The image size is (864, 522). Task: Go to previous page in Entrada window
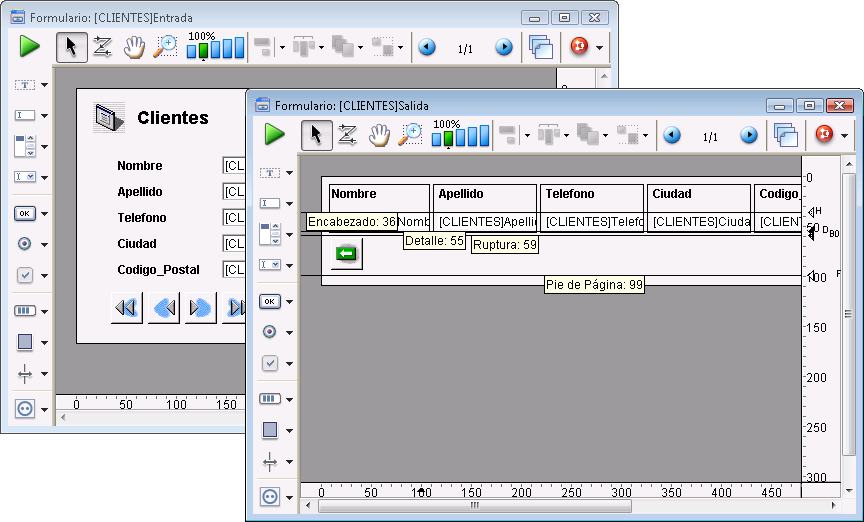[427, 47]
